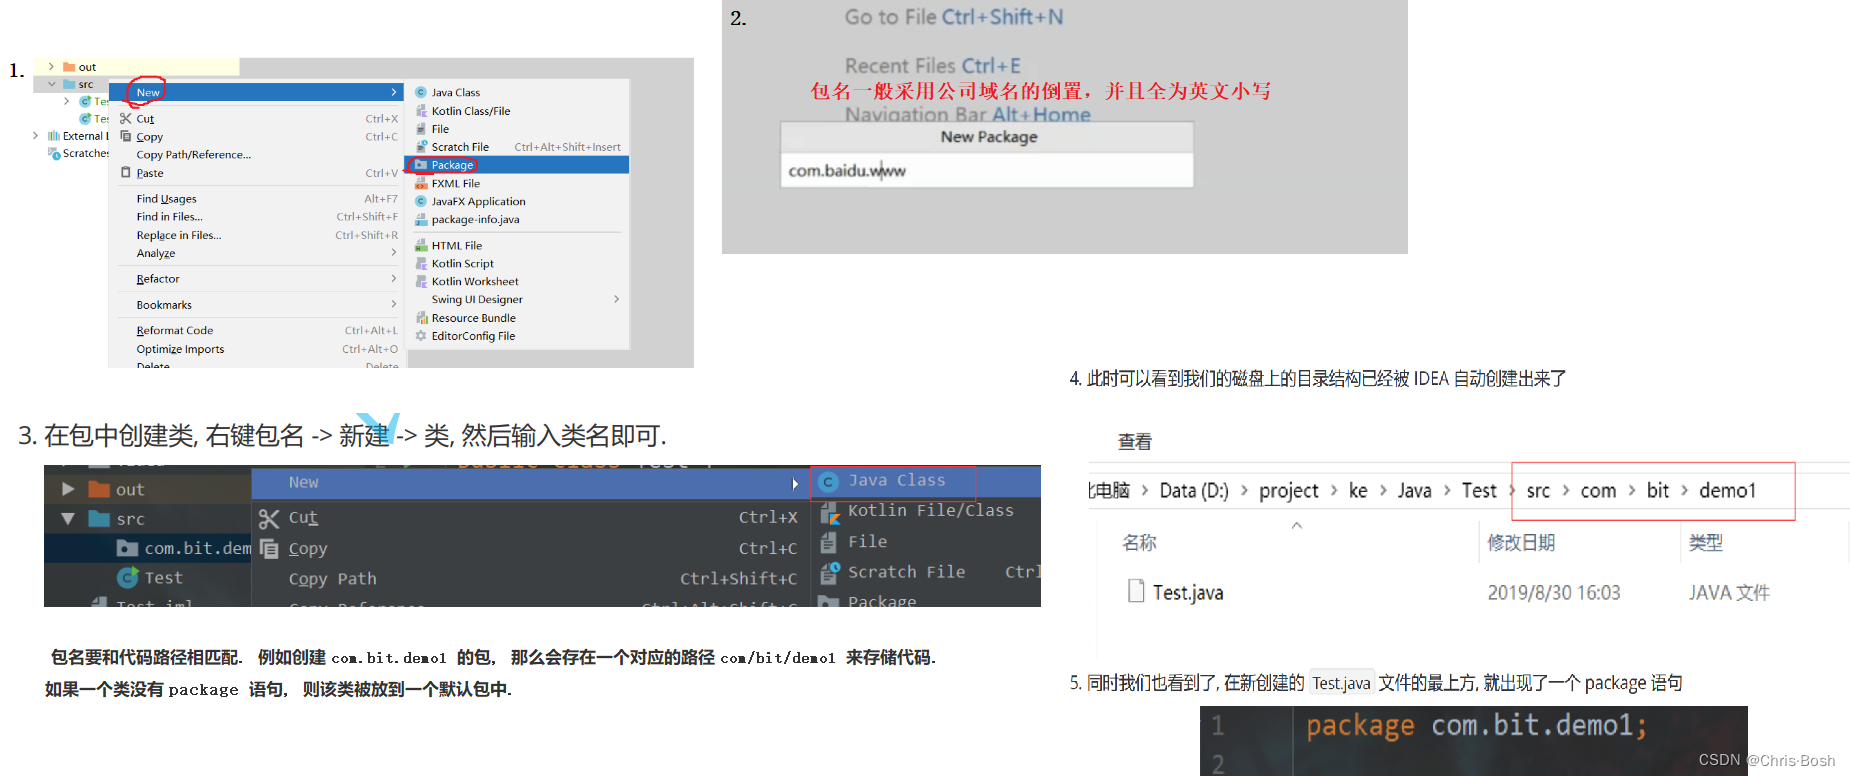Click the HTML File icon
The width and height of the screenshot is (1850, 776).
(x=421, y=245)
